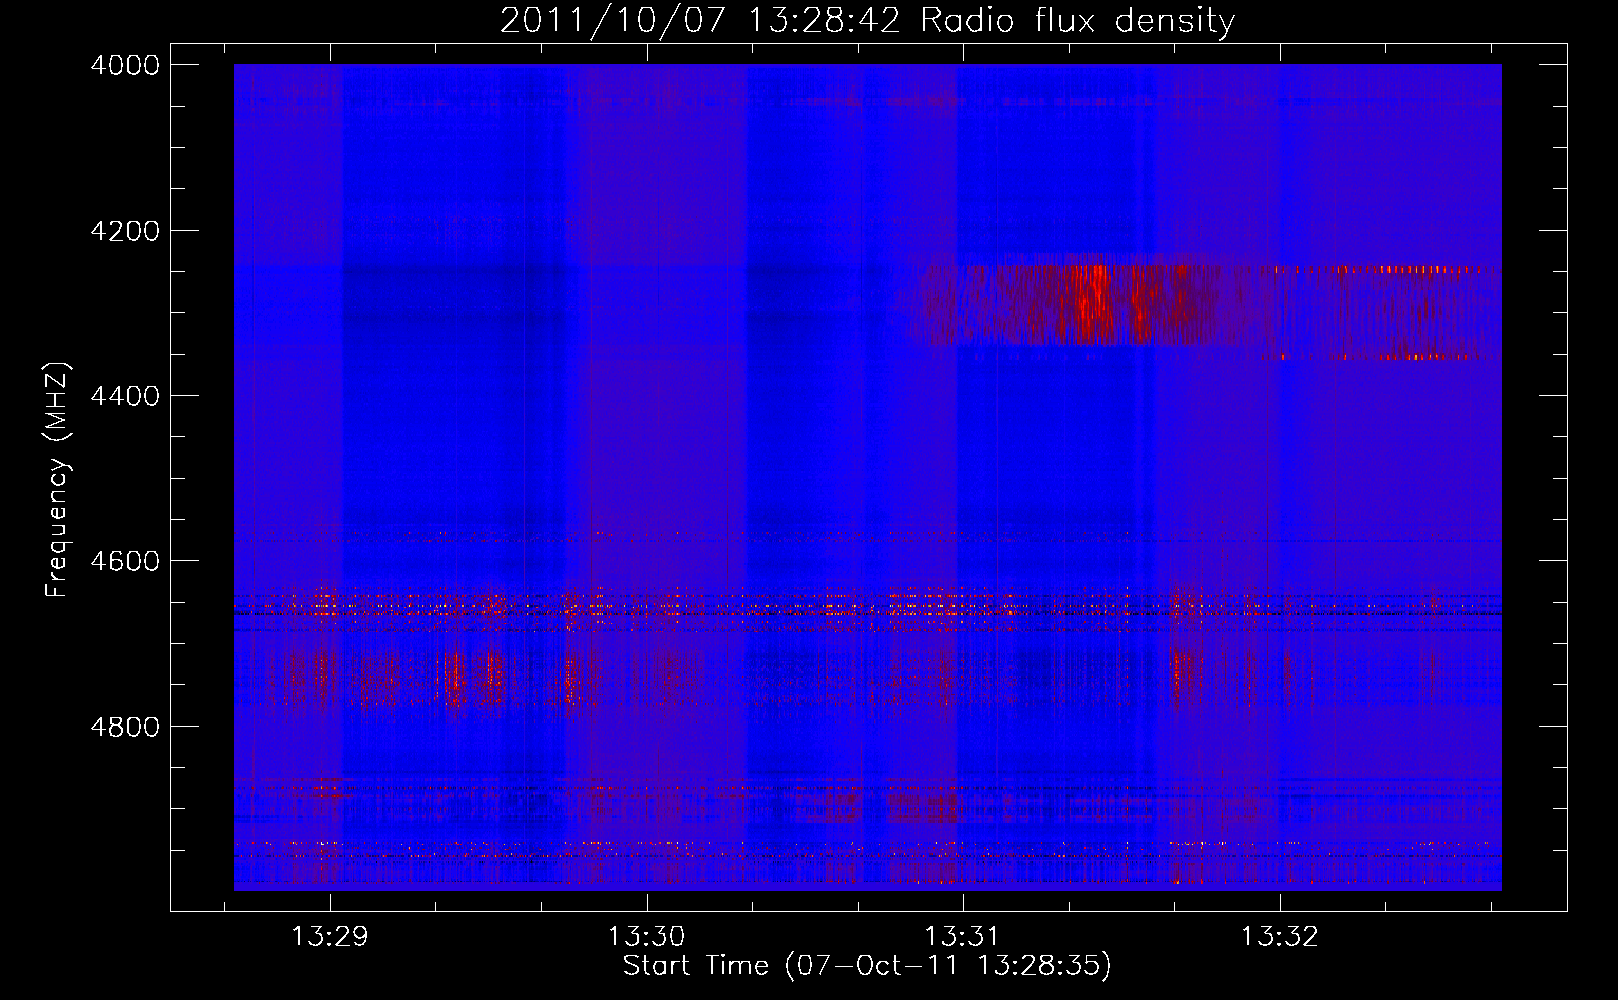
Task: Click the 13:31 time tick label
Action: click(962, 936)
